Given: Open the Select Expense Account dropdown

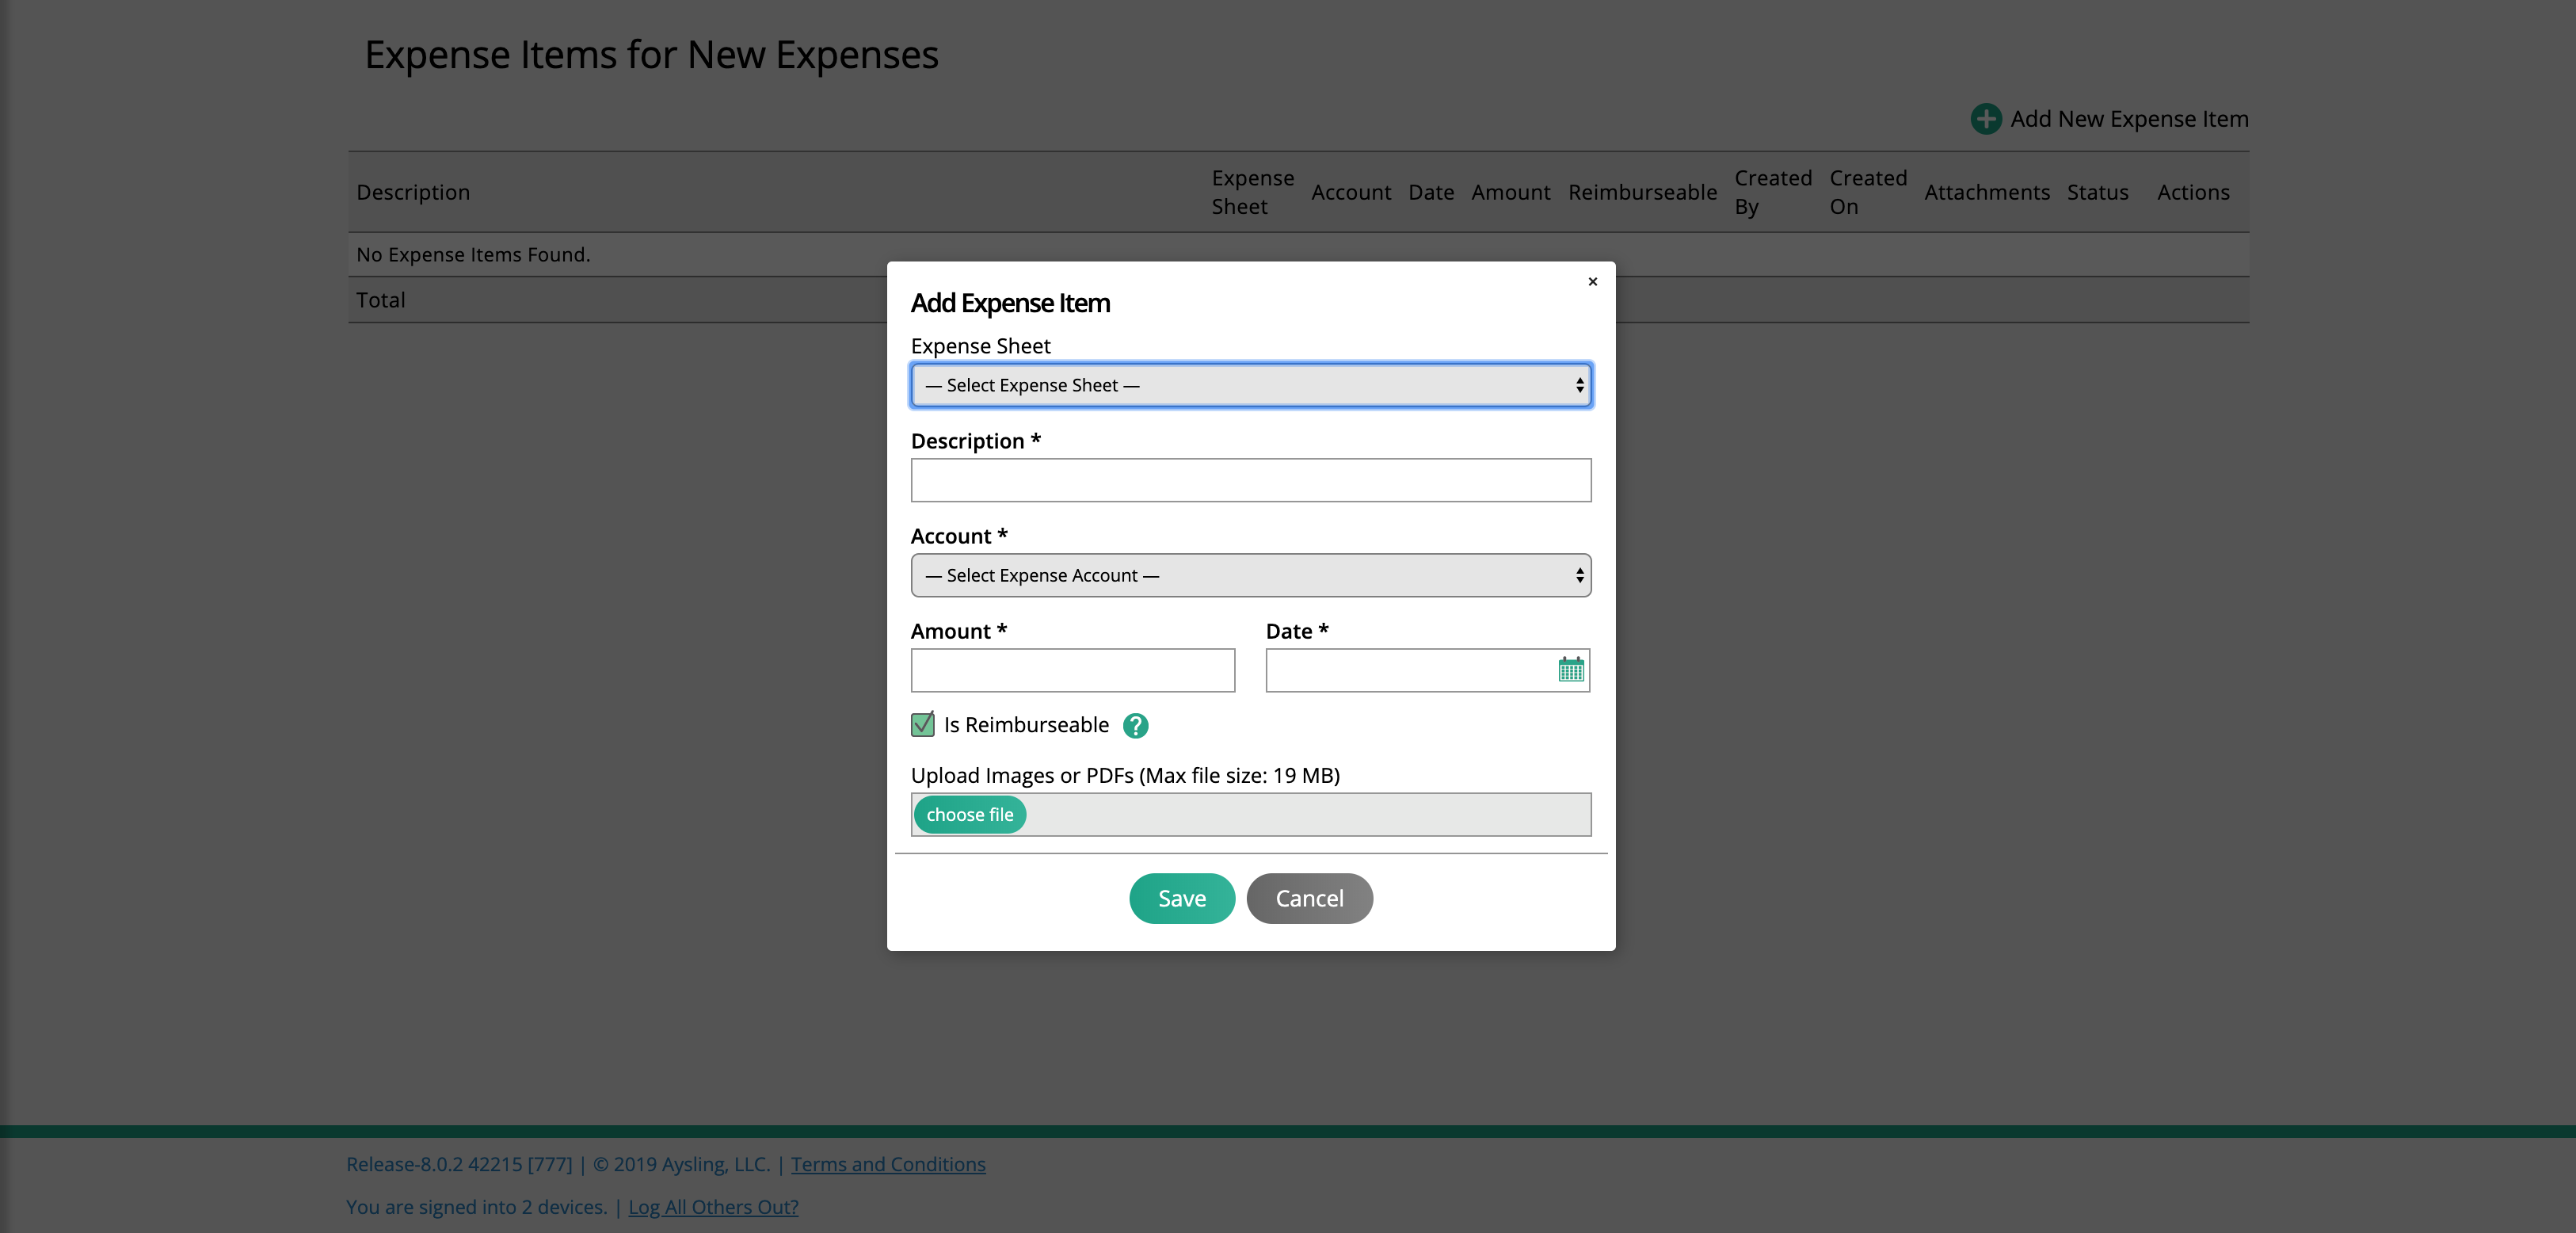Looking at the screenshot, I should [1250, 574].
